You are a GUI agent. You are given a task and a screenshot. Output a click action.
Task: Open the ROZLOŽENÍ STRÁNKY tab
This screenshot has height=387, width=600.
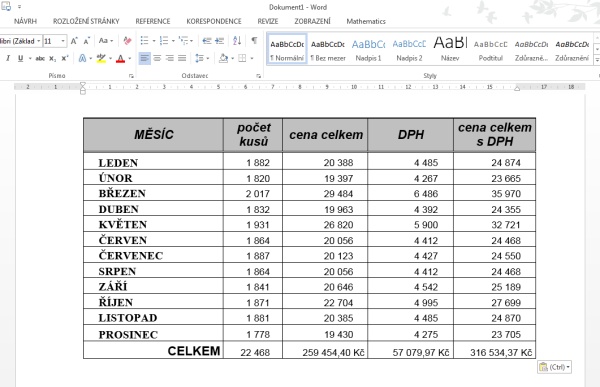pyautogui.click(x=86, y=21)
